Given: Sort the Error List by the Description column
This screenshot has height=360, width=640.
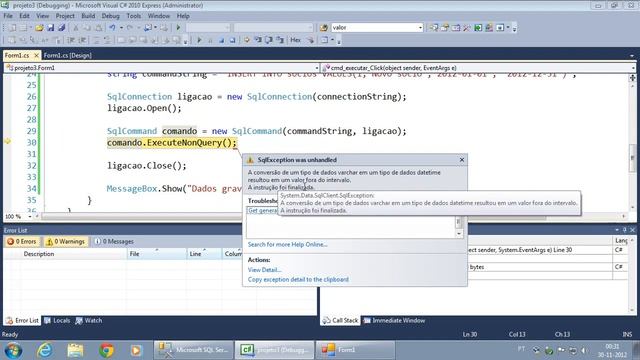Looking at the screenshot, I should (72, 254).
